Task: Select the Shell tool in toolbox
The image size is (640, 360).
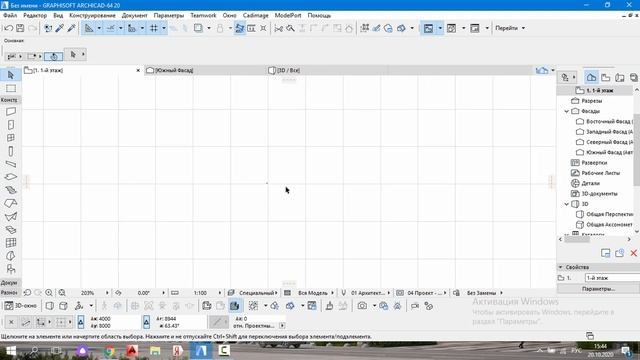Action: click(x=11, y=216)
